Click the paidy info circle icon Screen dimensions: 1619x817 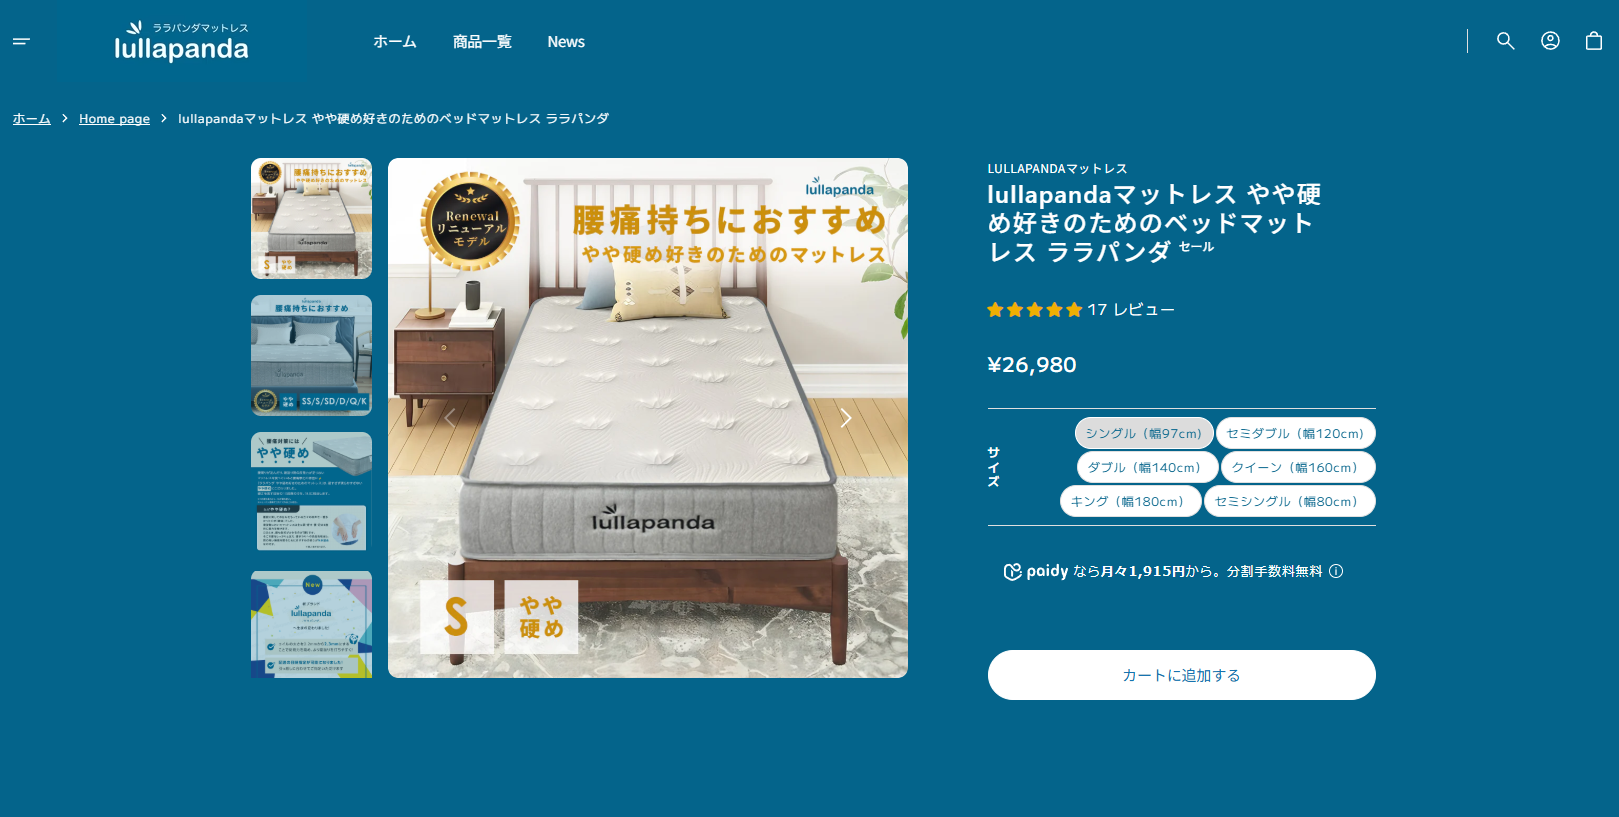click(x=1336, y=571)
